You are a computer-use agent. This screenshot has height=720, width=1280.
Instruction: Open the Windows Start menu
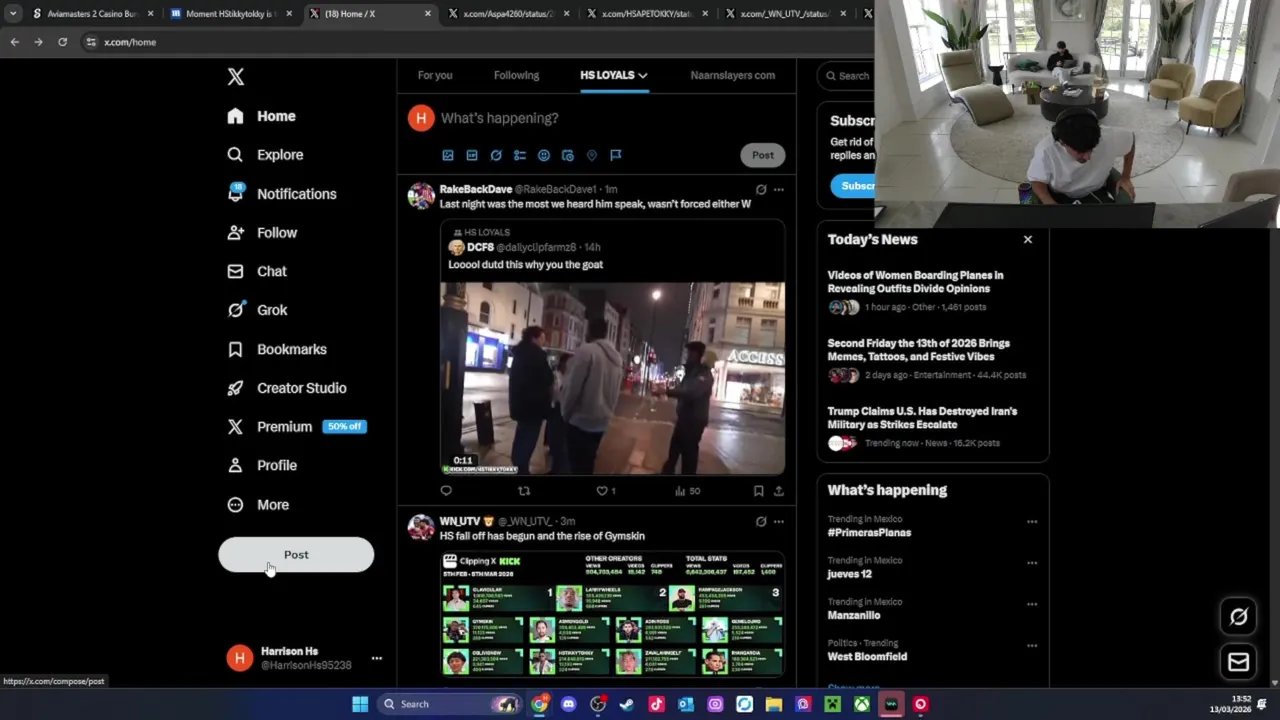point(360,704)
